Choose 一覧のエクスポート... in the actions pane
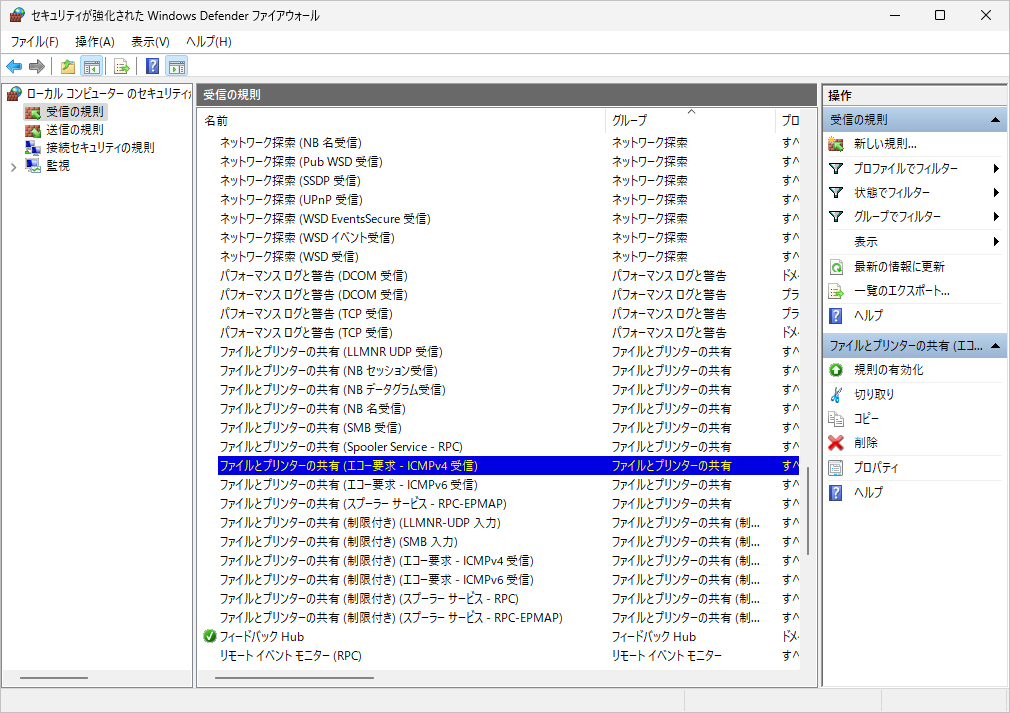Image resolution: width=1010 pixels, height=713 pixels. pos(901,291)
